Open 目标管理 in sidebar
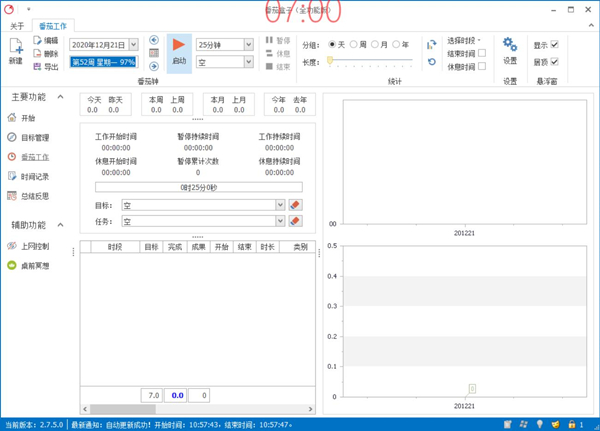 (34, 138)
